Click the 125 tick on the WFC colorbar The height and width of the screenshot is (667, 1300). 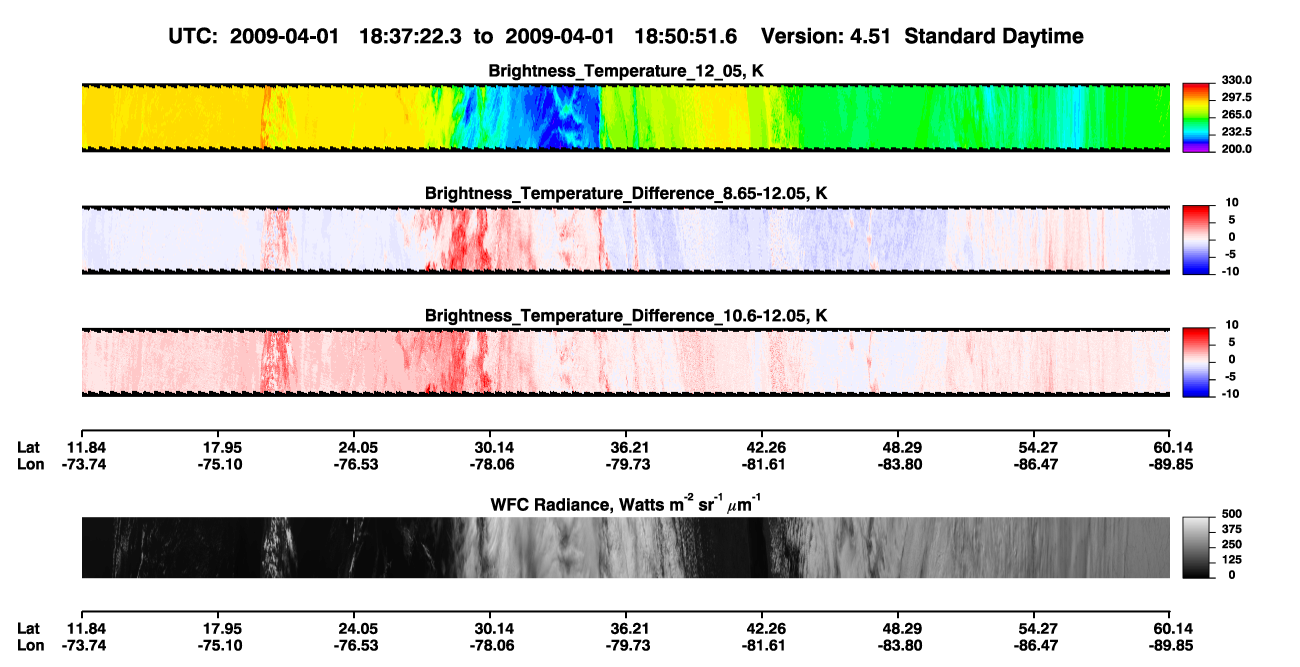[x=1232, y=559]
